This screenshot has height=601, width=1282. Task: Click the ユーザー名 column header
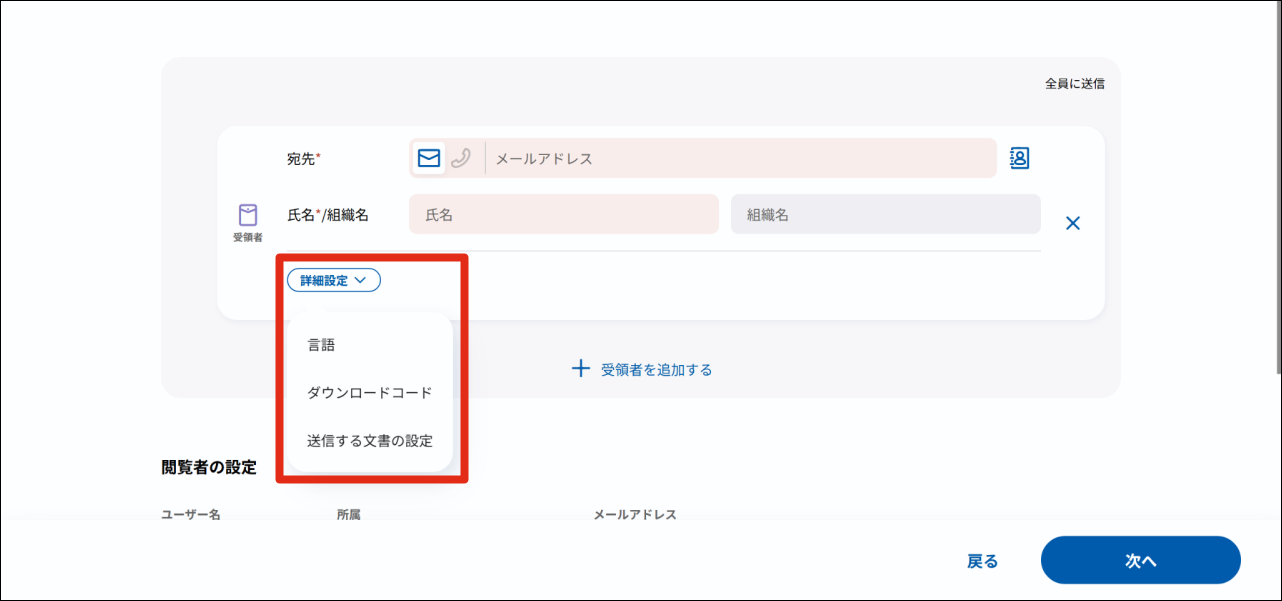pos(191,514)
